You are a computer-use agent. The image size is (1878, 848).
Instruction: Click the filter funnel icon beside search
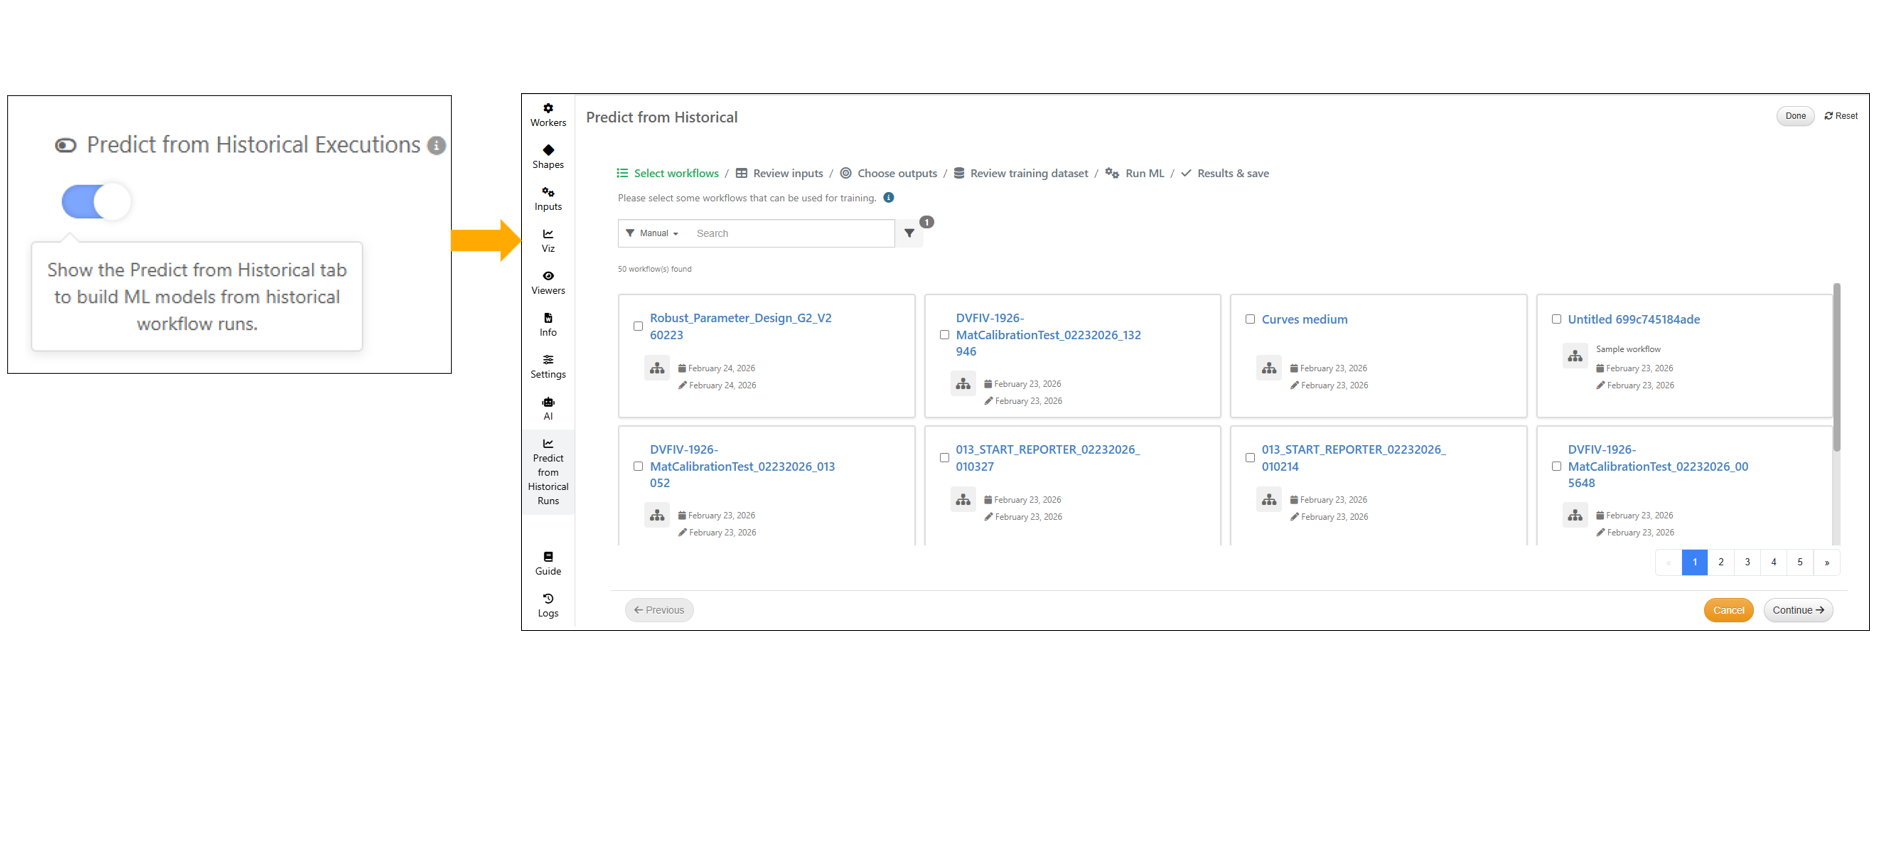click(x=909, y=233)
